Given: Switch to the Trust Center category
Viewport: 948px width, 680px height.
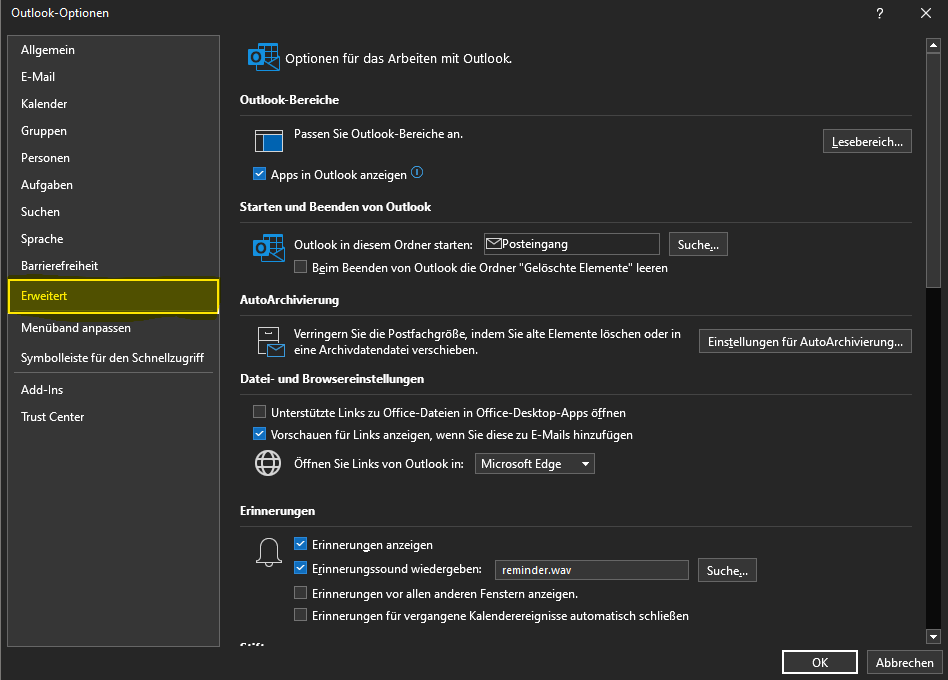Looking at the screenshot, I should 52,417.
